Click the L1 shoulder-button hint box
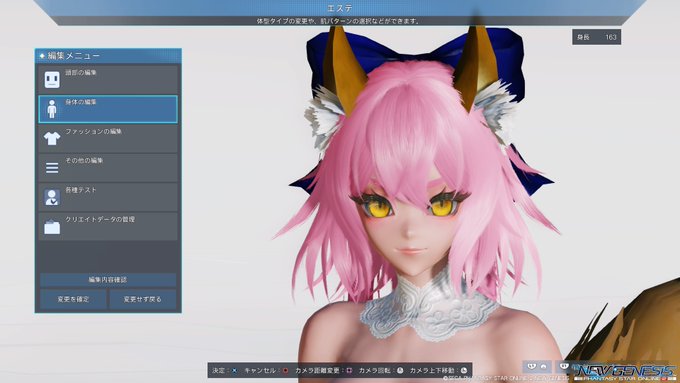Image resolution: width=680 pixels, height=383 pixels. [537, 367]
